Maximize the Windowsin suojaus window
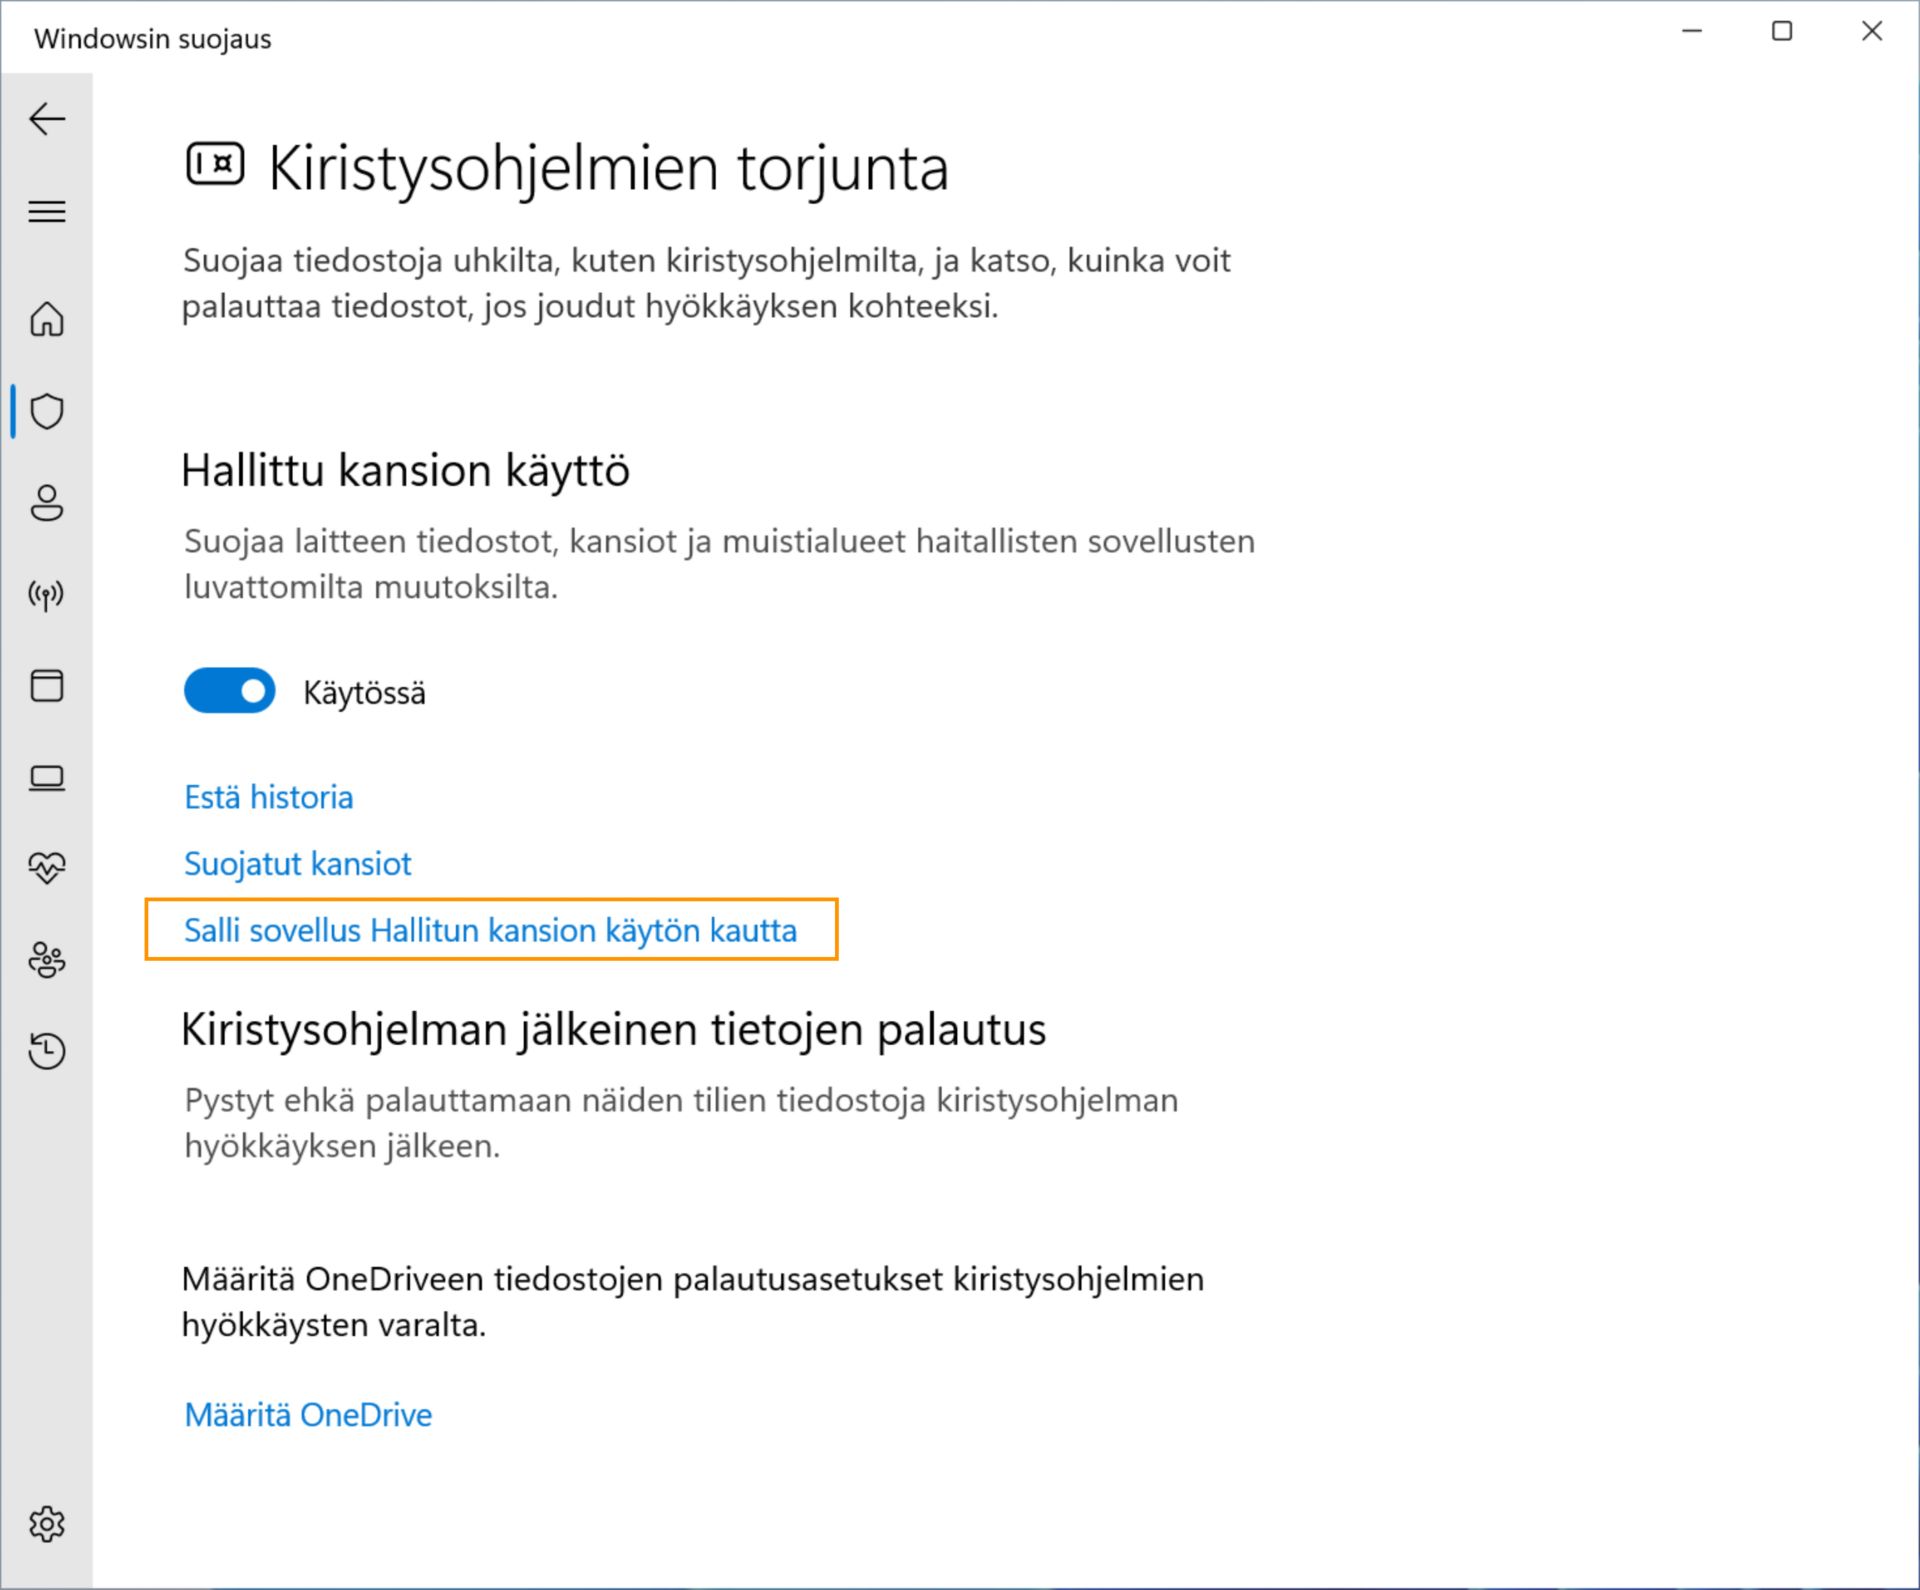The width and height of the screenshot is (1920, 1590). [1782, 32]
